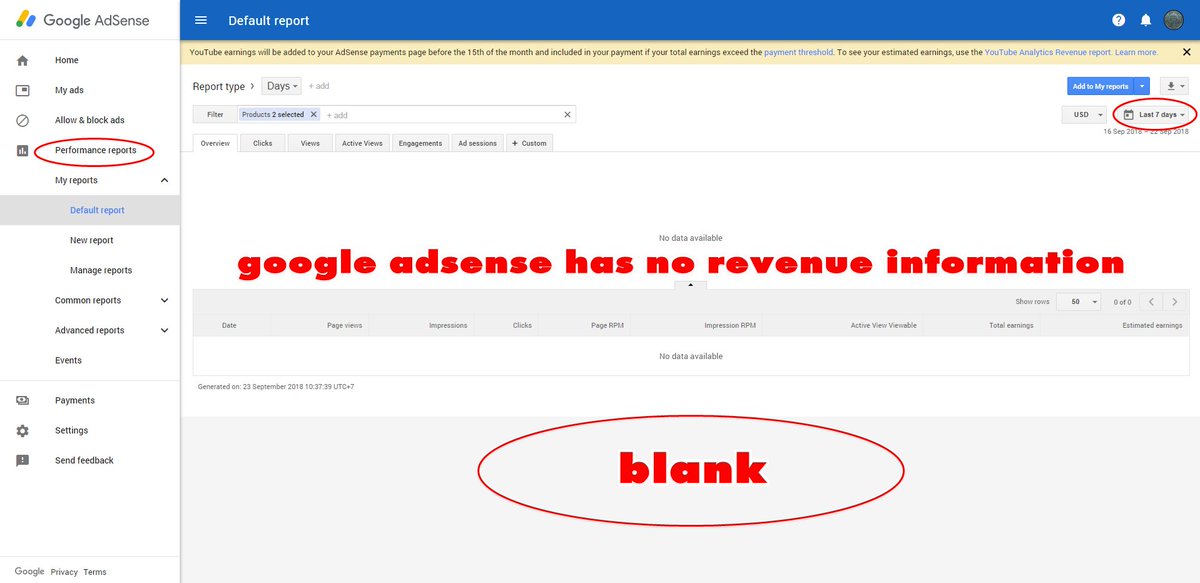Sort by the Page RPM column header
This screenshot has height=583, width=1200.
[x=607, y=325]
